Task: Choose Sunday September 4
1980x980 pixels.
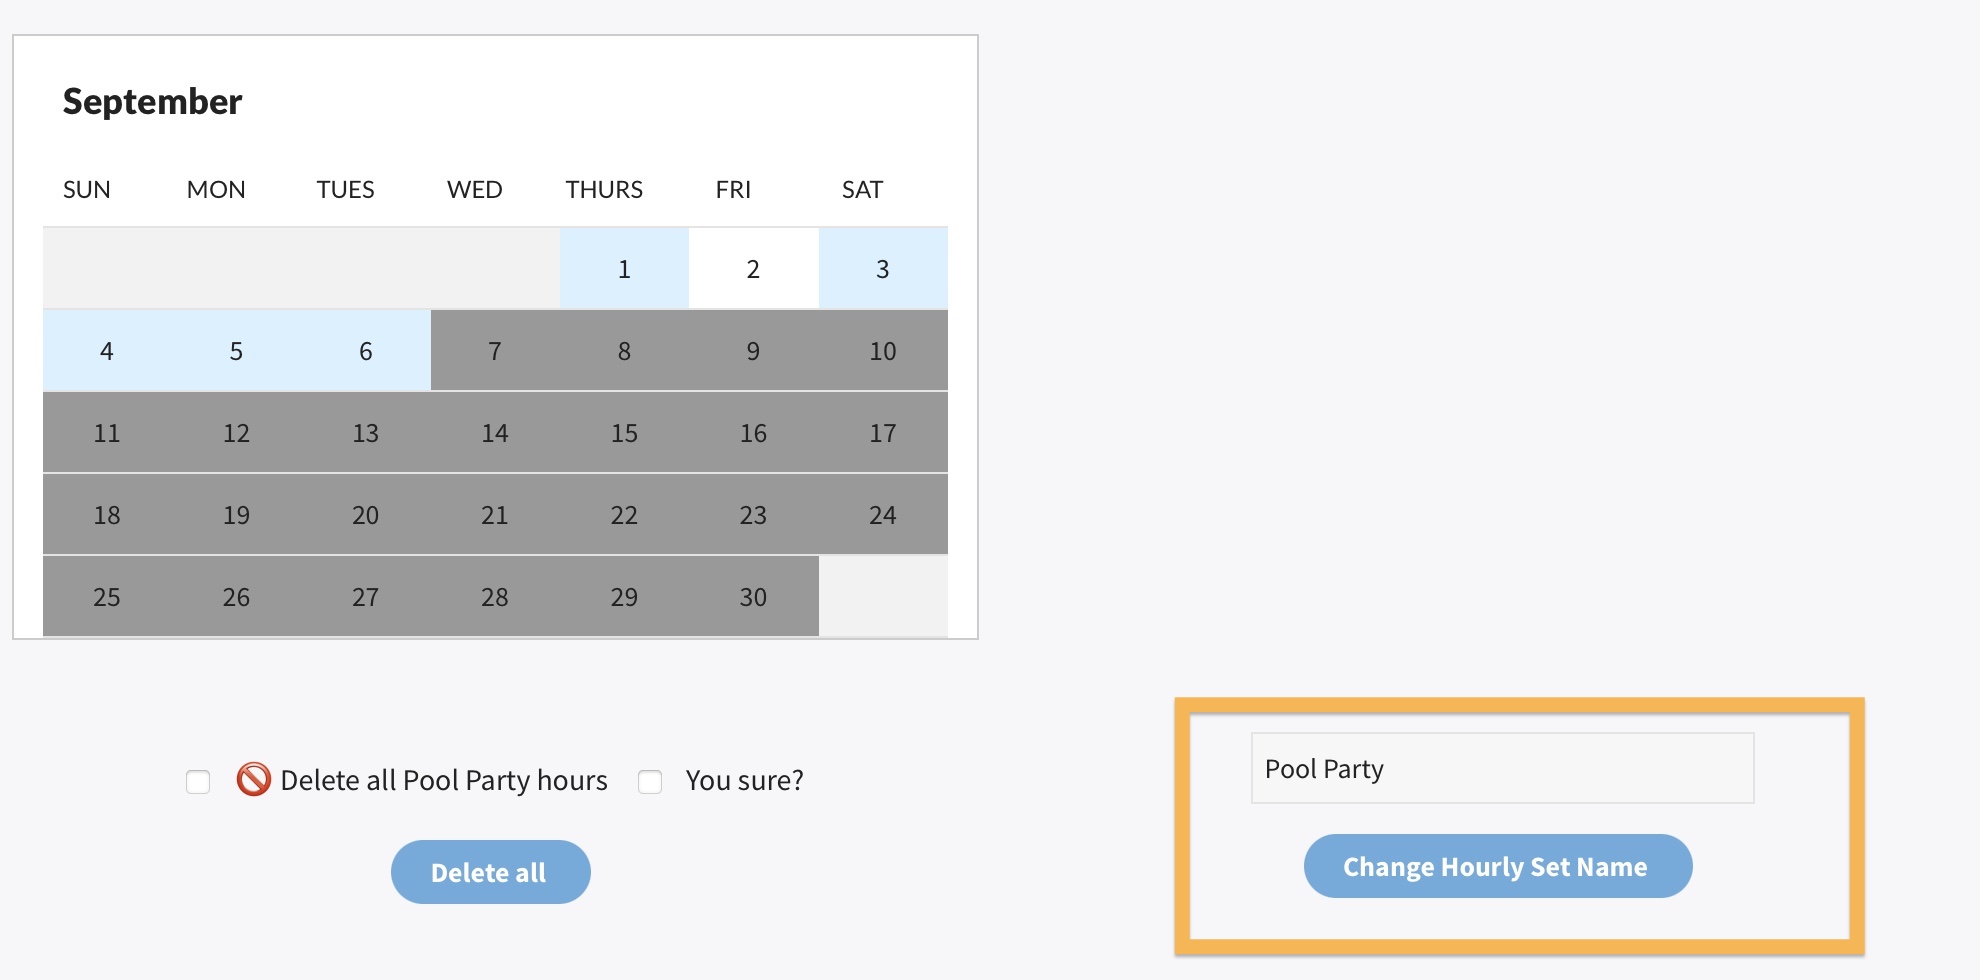Action: (x=107, y=351)
